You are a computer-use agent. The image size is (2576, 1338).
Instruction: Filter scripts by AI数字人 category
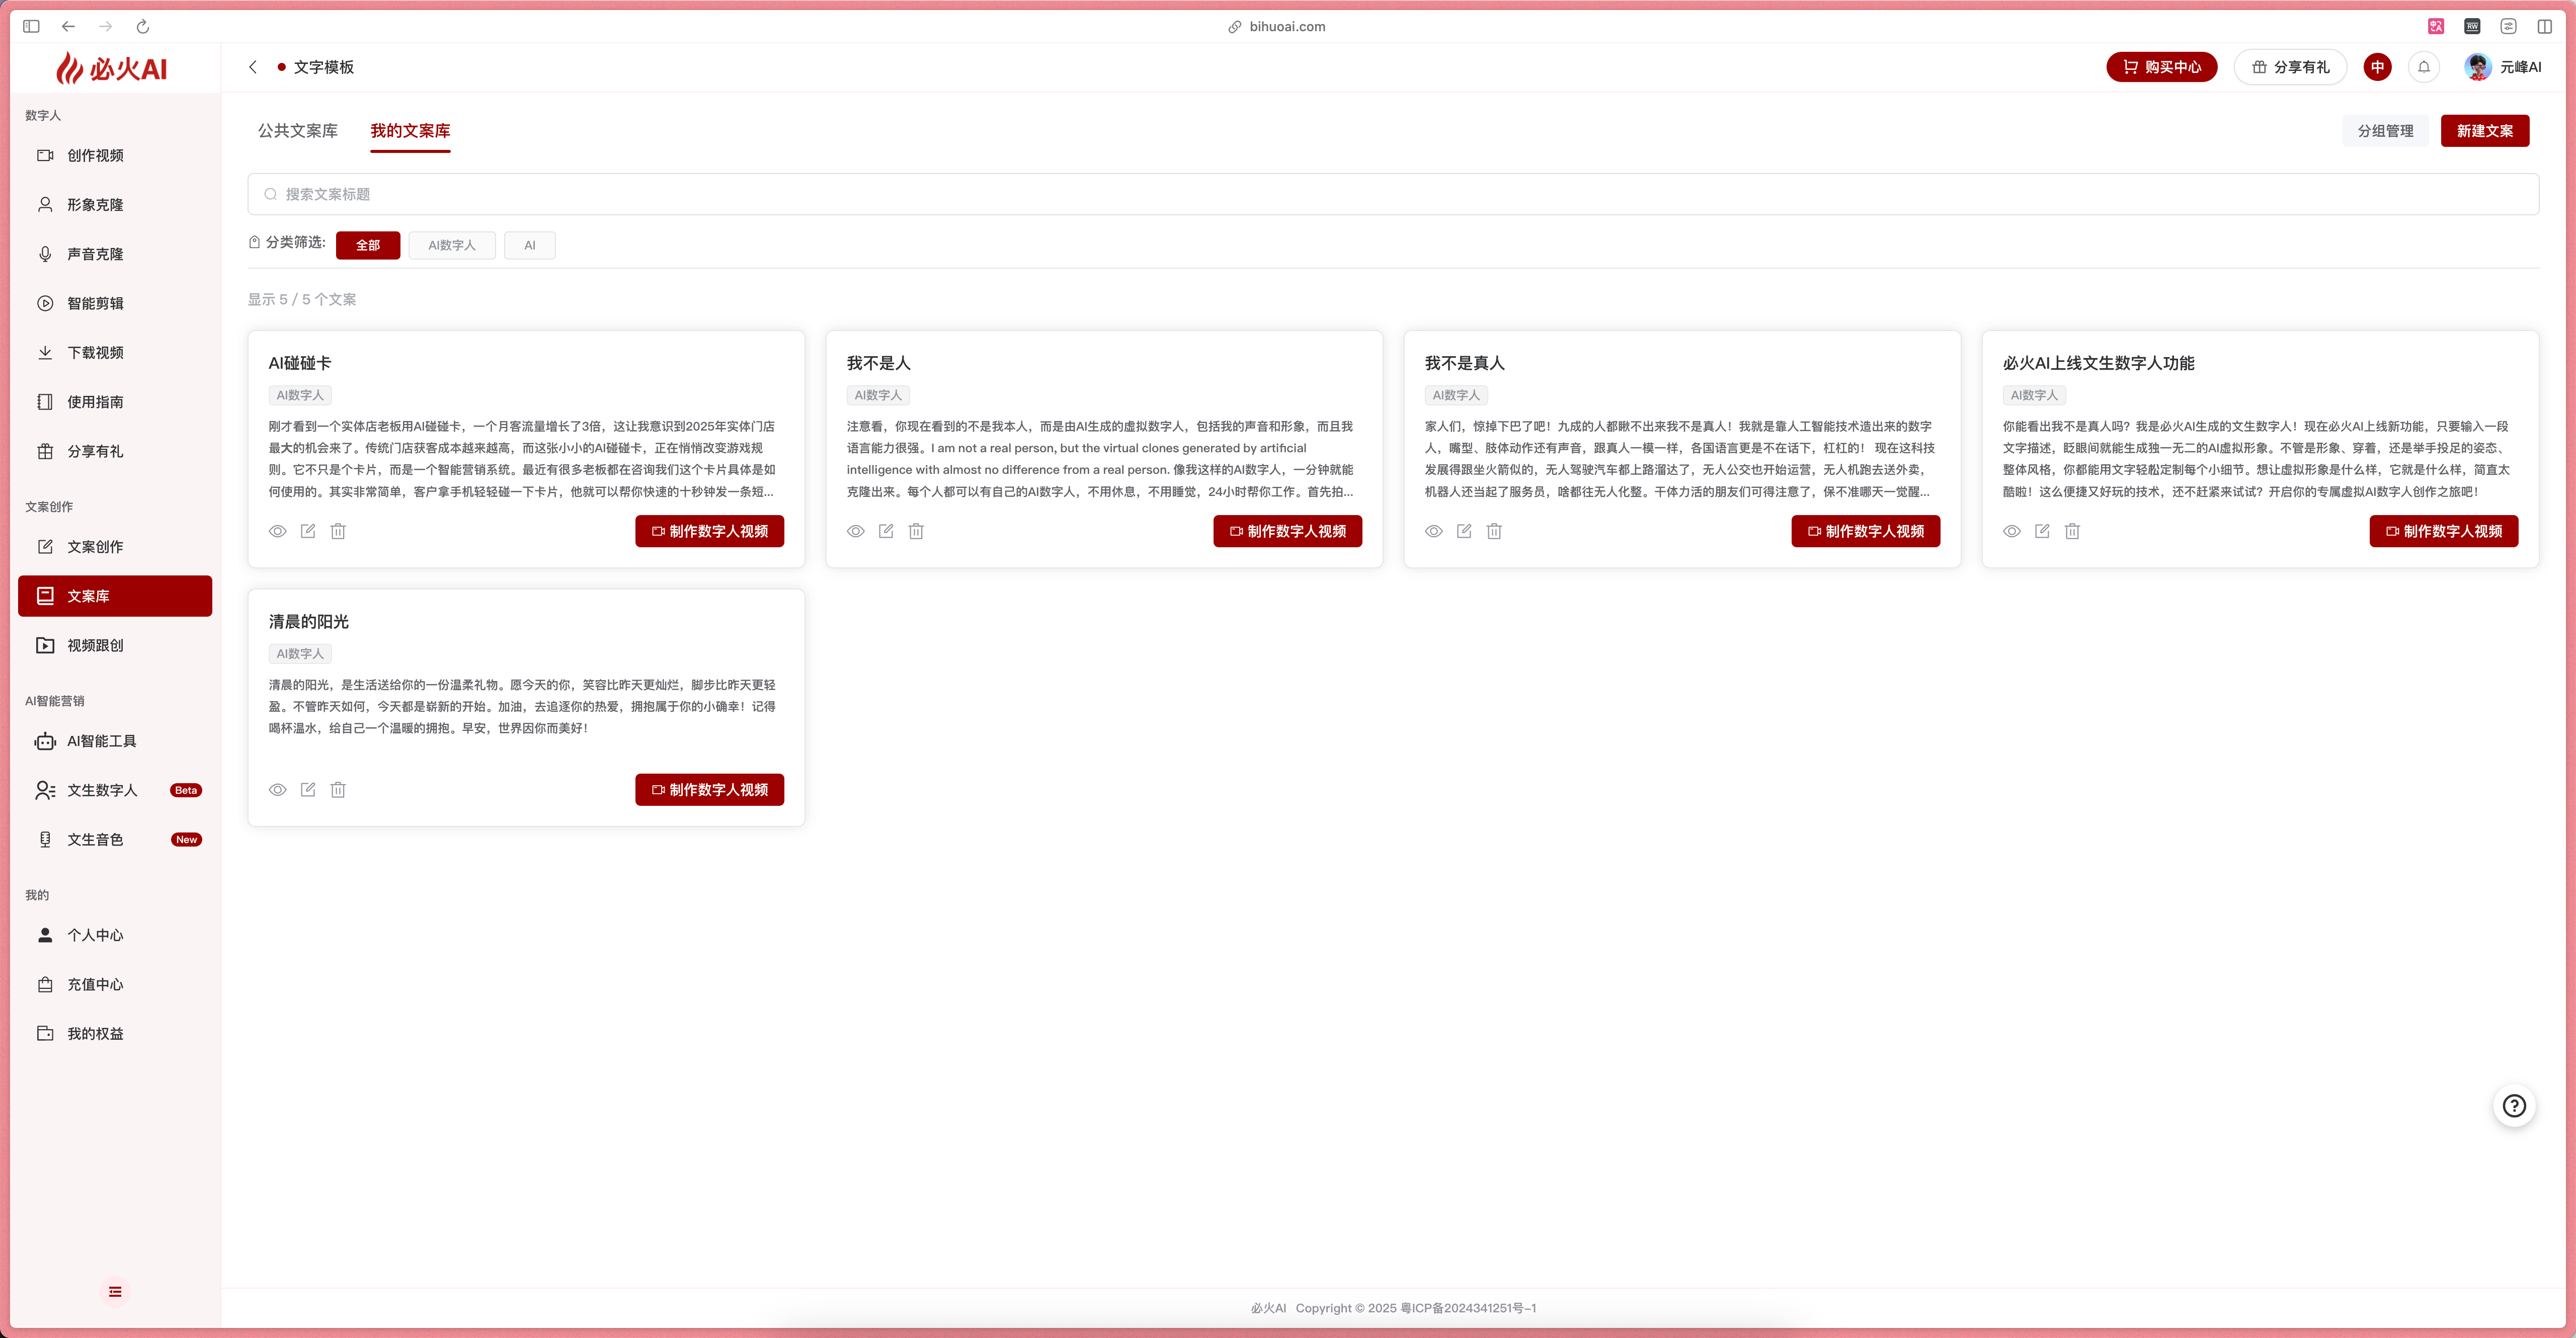click(452, 245)
